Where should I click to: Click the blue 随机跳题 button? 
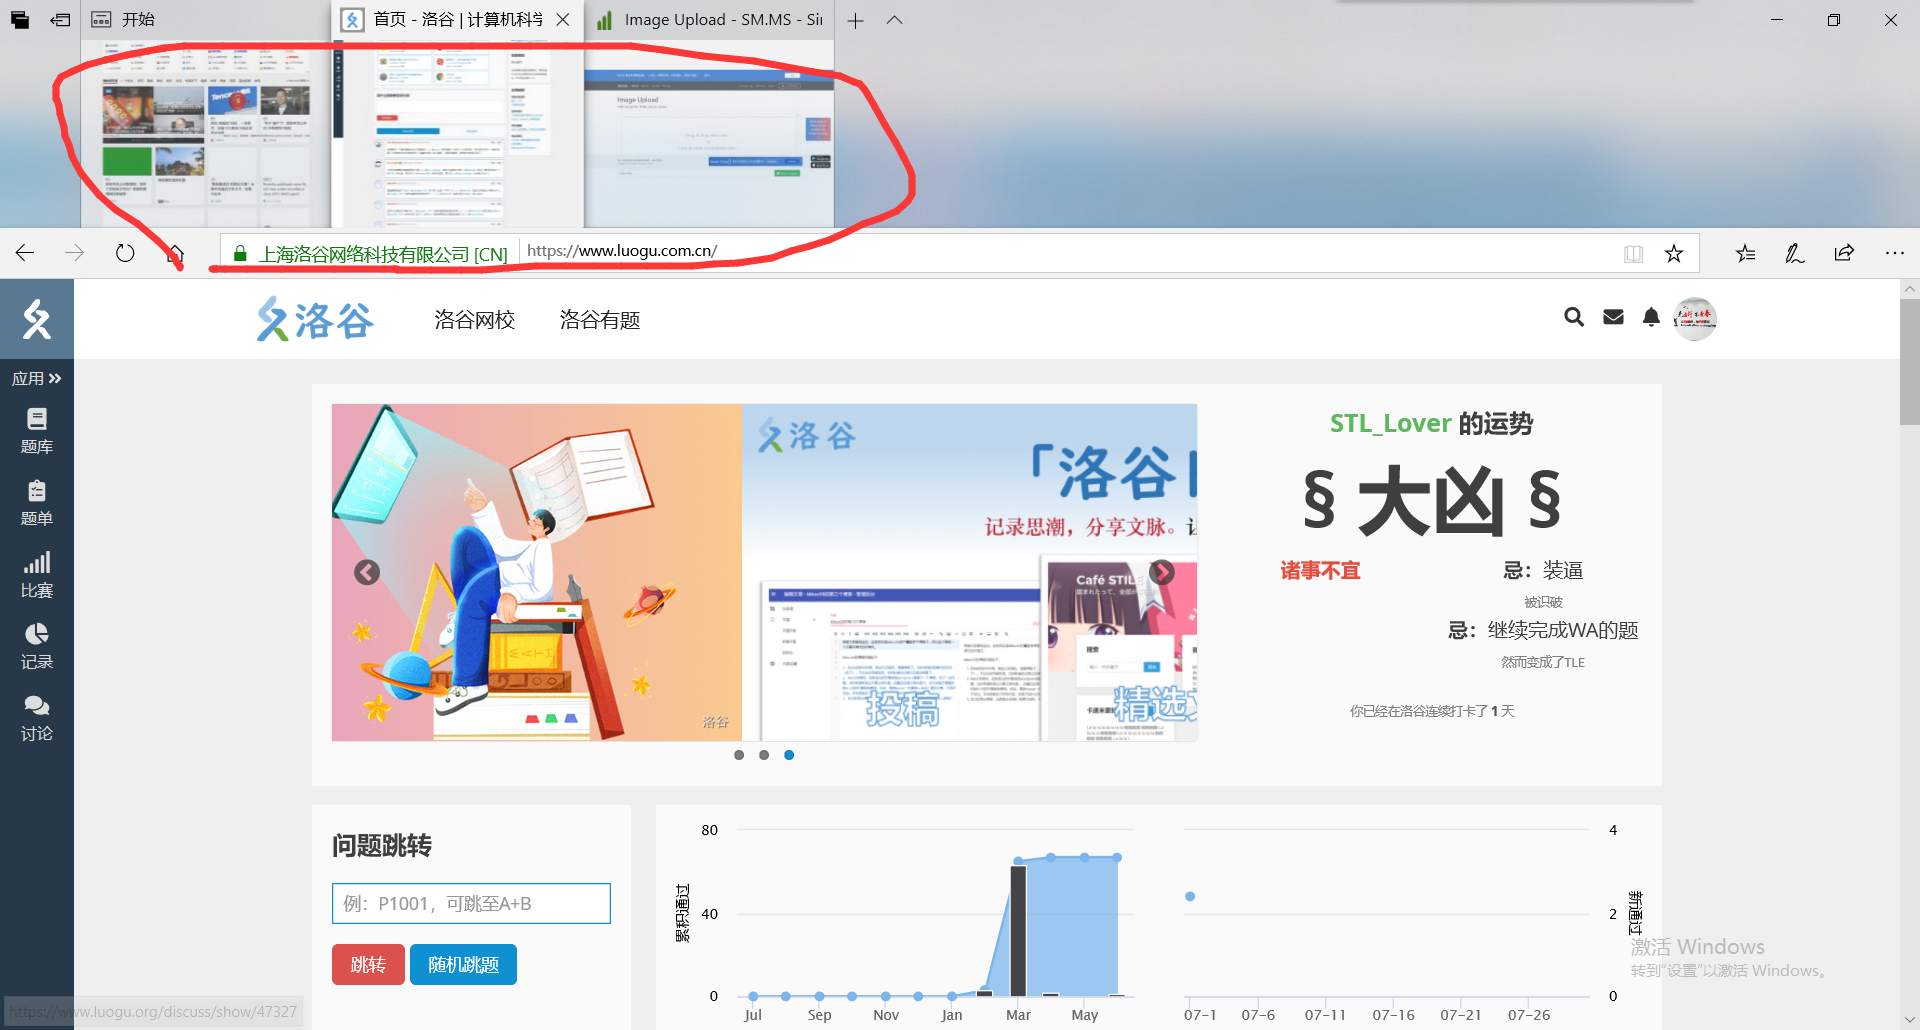(x=463, y=964)
